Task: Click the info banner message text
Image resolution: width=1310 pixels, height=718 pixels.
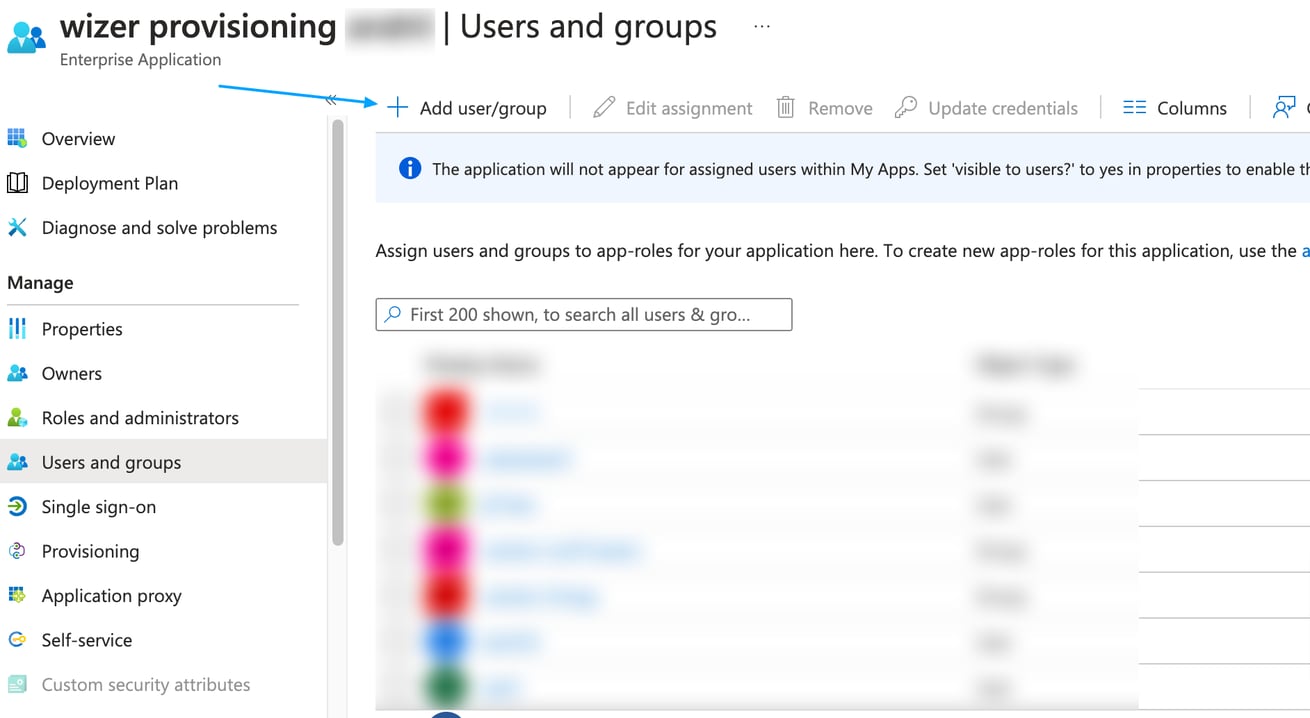Action: point(871,169)
